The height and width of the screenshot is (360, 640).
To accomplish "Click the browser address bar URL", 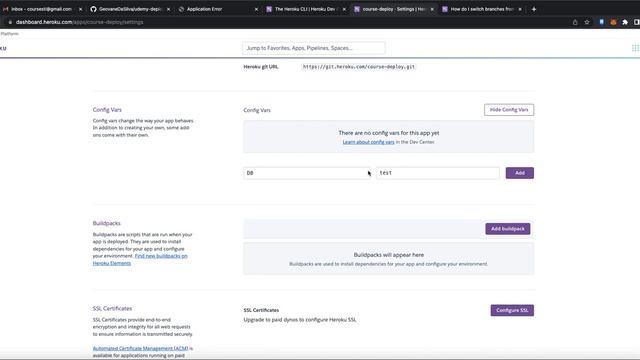I will [80, 22].
